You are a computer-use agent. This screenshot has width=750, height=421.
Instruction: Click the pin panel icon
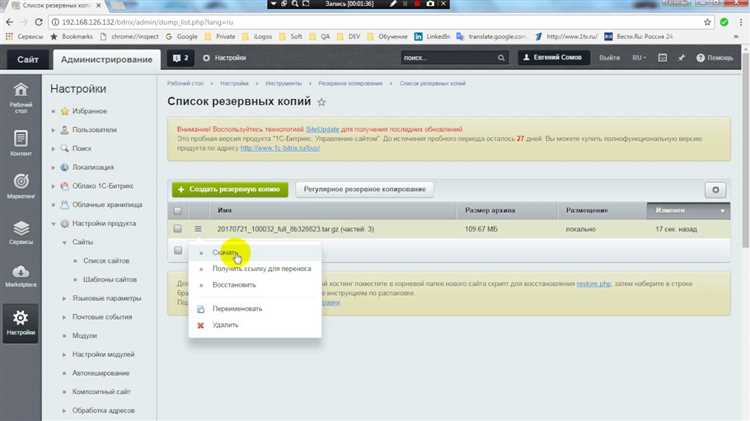pyautogui.click(x=682, y=58)
